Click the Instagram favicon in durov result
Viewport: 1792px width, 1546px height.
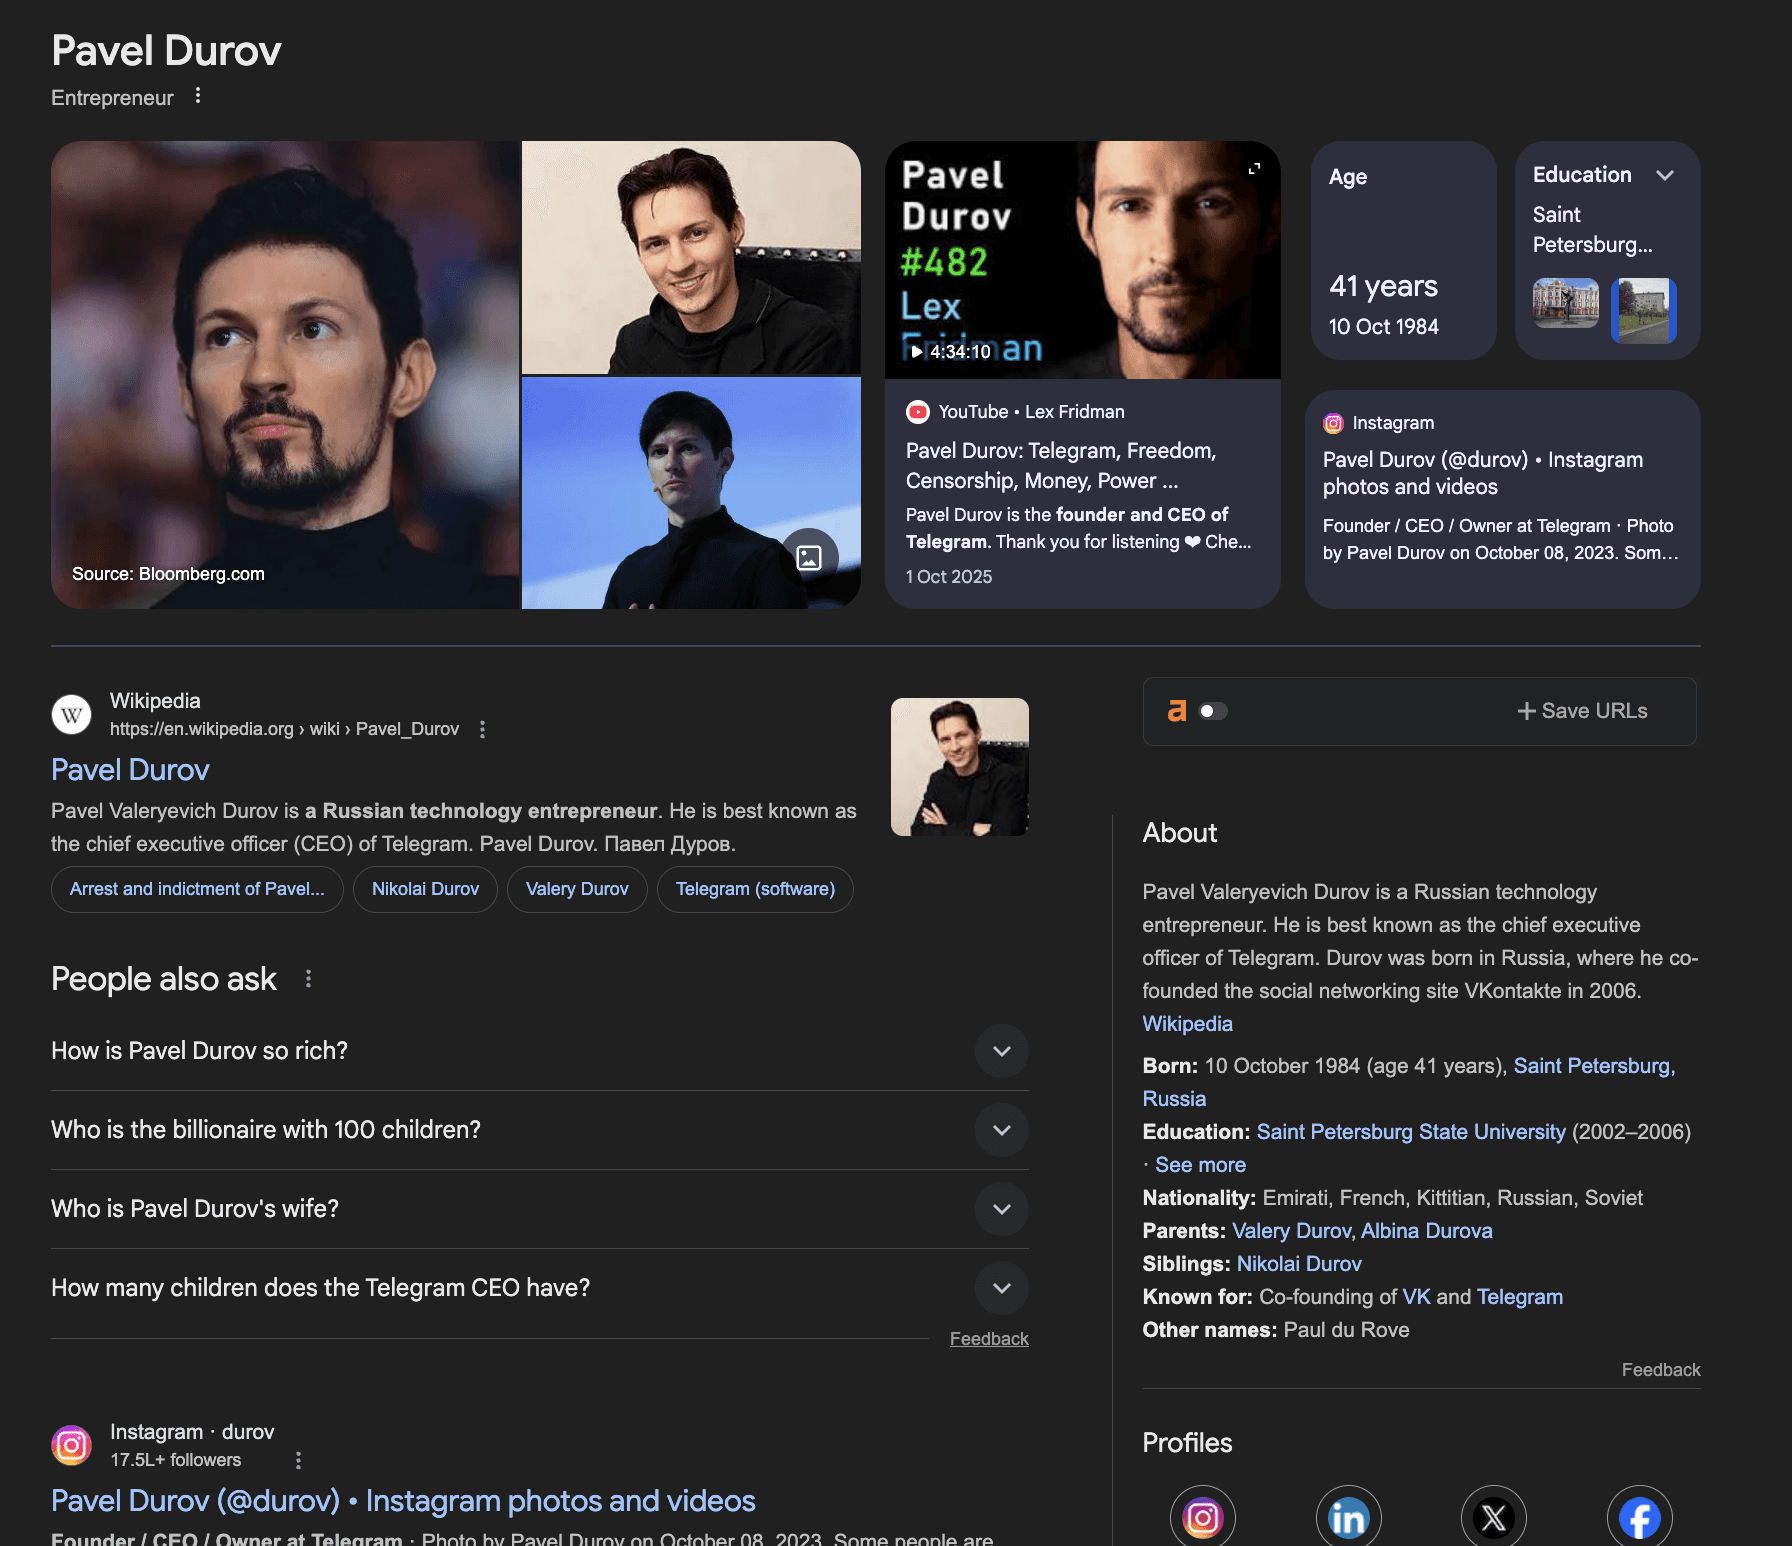[71, 1445]
